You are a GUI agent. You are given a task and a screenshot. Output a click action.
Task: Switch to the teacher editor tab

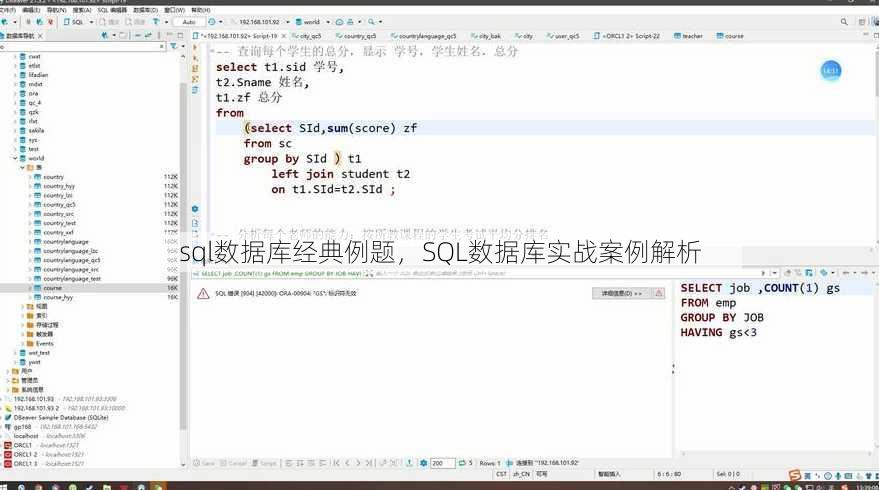688,36
